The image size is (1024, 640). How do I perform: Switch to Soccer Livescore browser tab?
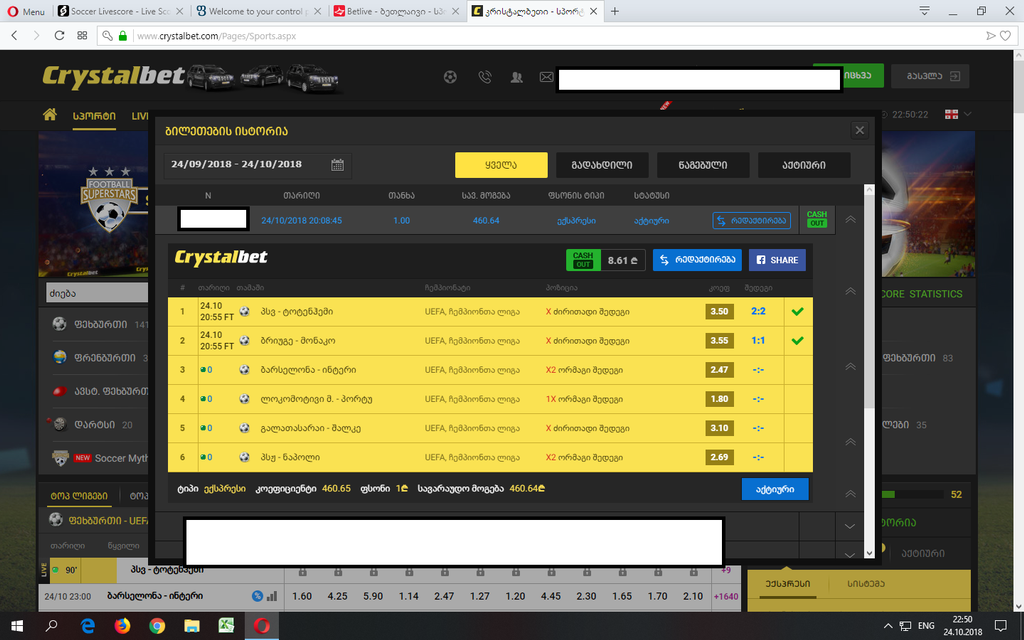click(x=121, y=11)
